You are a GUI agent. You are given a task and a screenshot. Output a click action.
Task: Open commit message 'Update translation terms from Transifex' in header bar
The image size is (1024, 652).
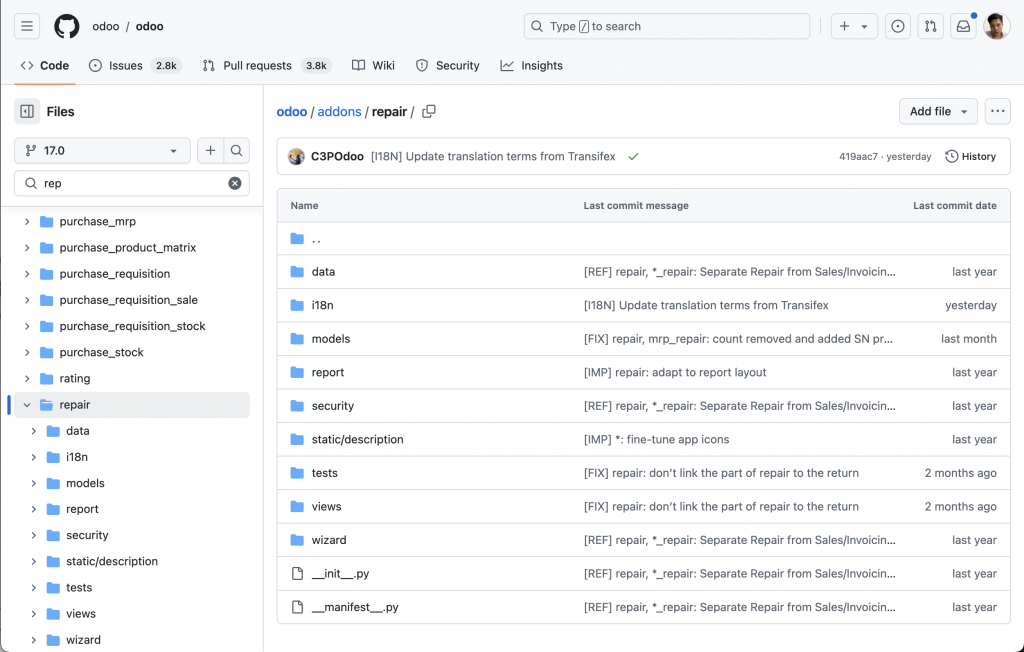(493, 157)
